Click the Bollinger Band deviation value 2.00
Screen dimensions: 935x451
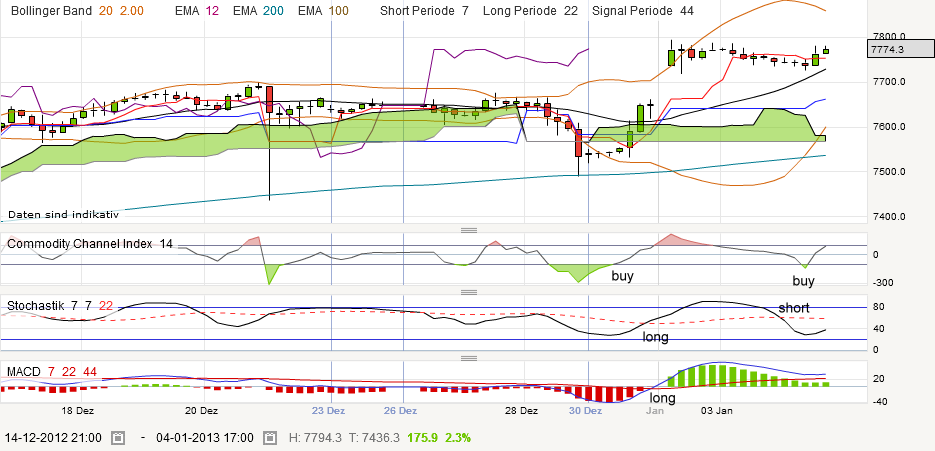[131, 11]
